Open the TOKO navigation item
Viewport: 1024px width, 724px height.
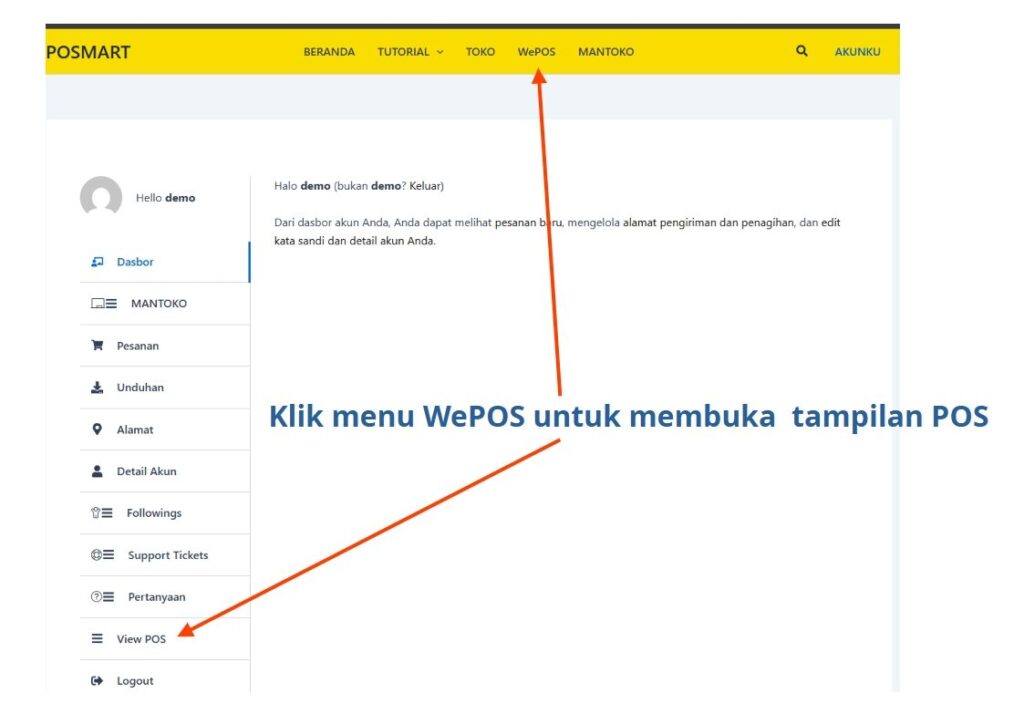pos(480,52)
